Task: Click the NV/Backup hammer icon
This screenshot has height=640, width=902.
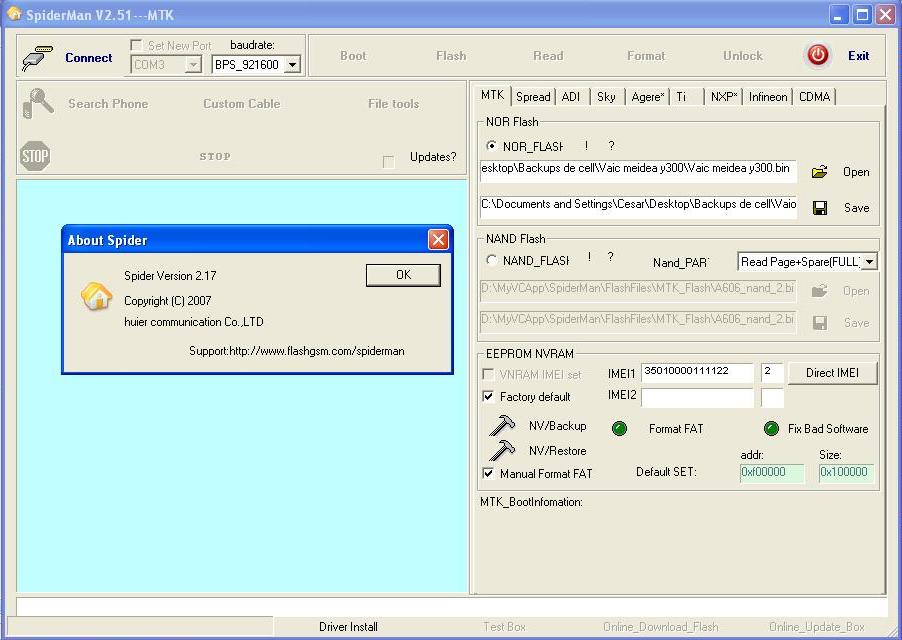Action: pyautogui.click(x=502, y=426)
